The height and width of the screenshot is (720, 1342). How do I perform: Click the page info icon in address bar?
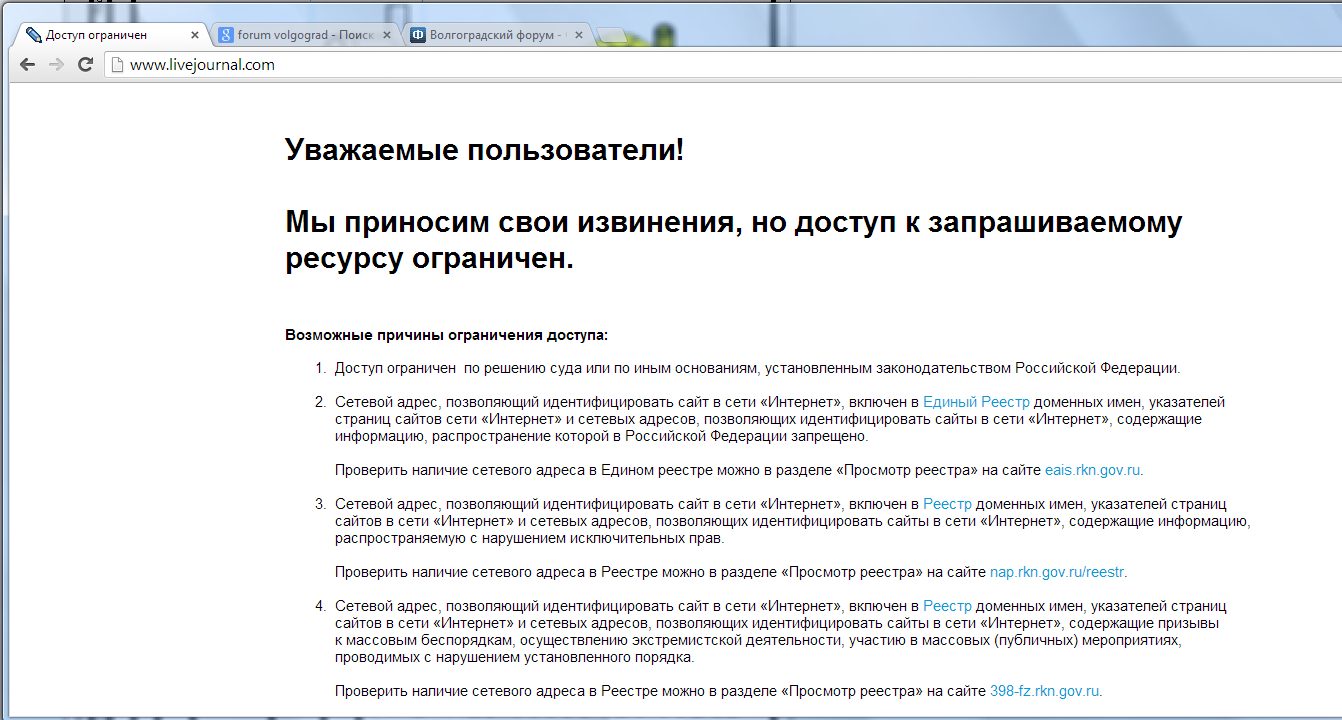coord(117,65)
